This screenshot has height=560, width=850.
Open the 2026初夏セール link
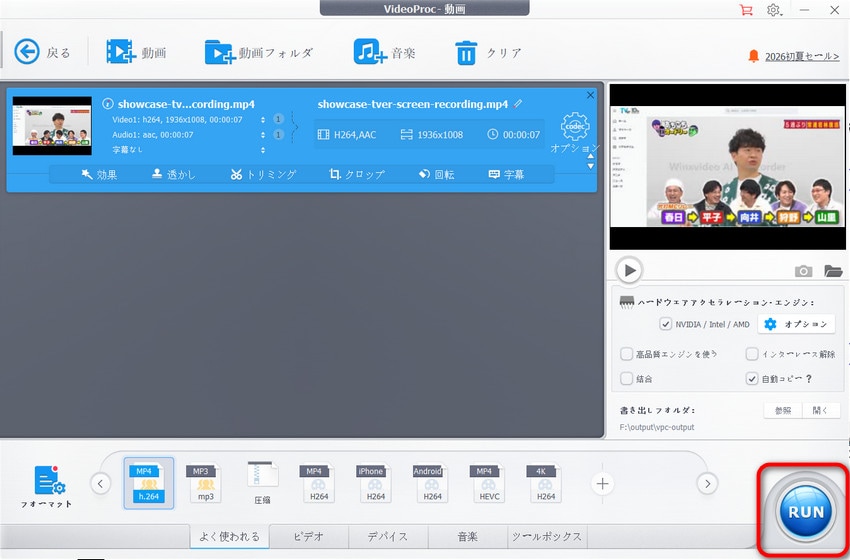(802, 56)
